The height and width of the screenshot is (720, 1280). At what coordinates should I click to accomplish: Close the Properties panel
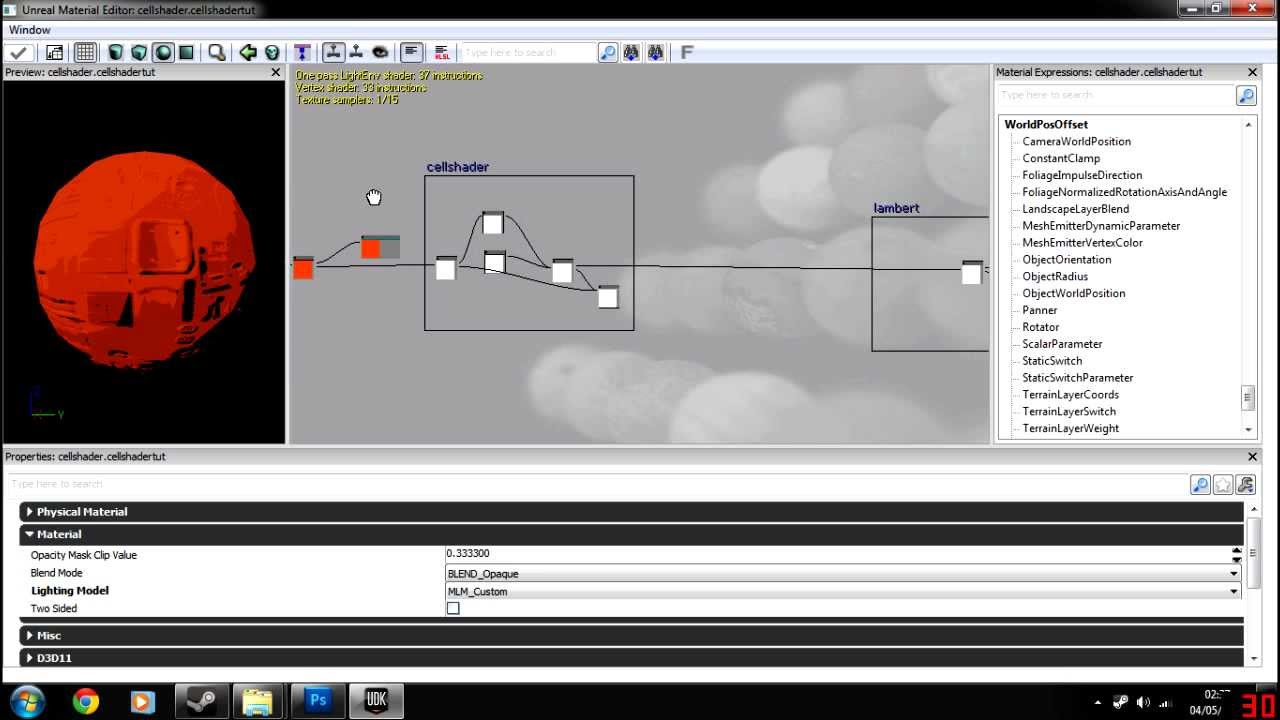click(1252, 456)
